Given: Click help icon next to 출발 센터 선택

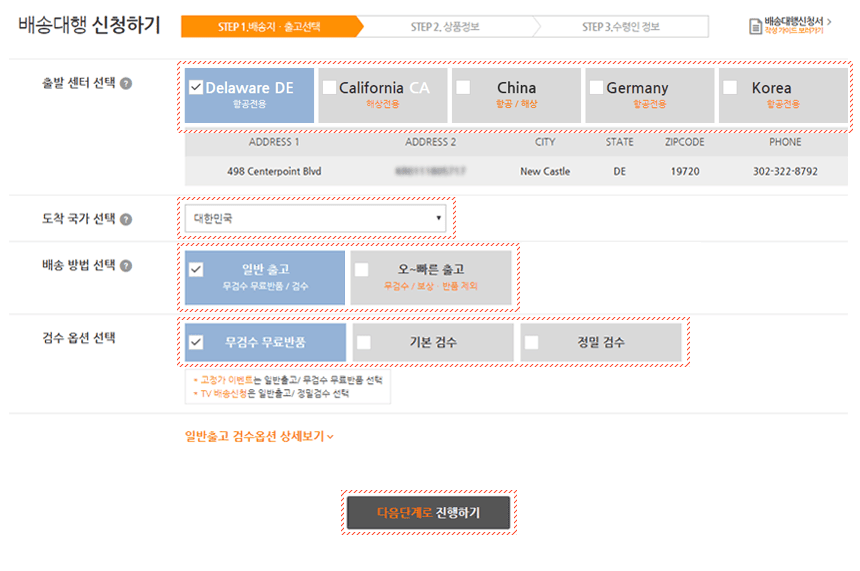Looking at the screenshot, I should (126, 83).
